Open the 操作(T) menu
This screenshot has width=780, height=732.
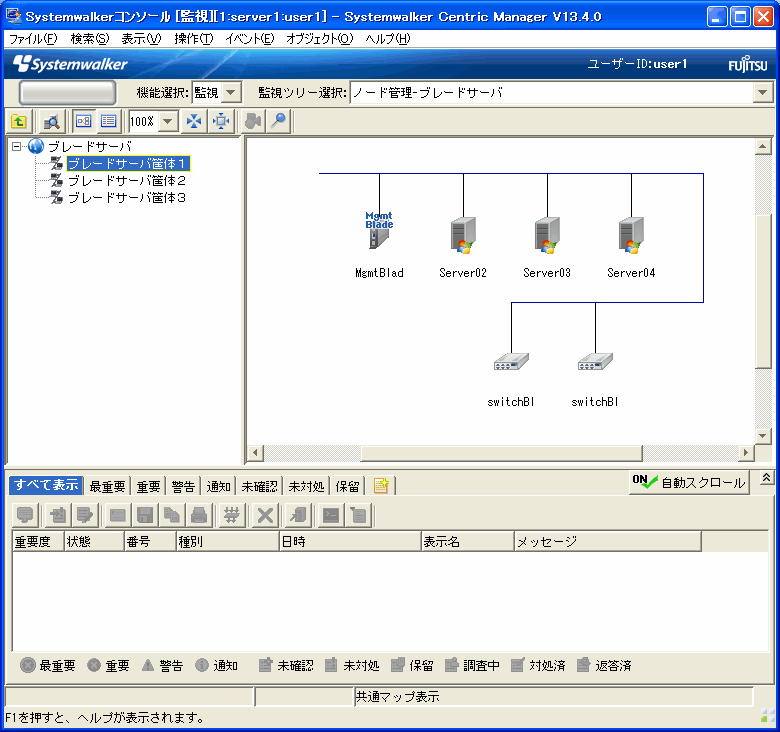pyautogui.click(x=194, y=39)
